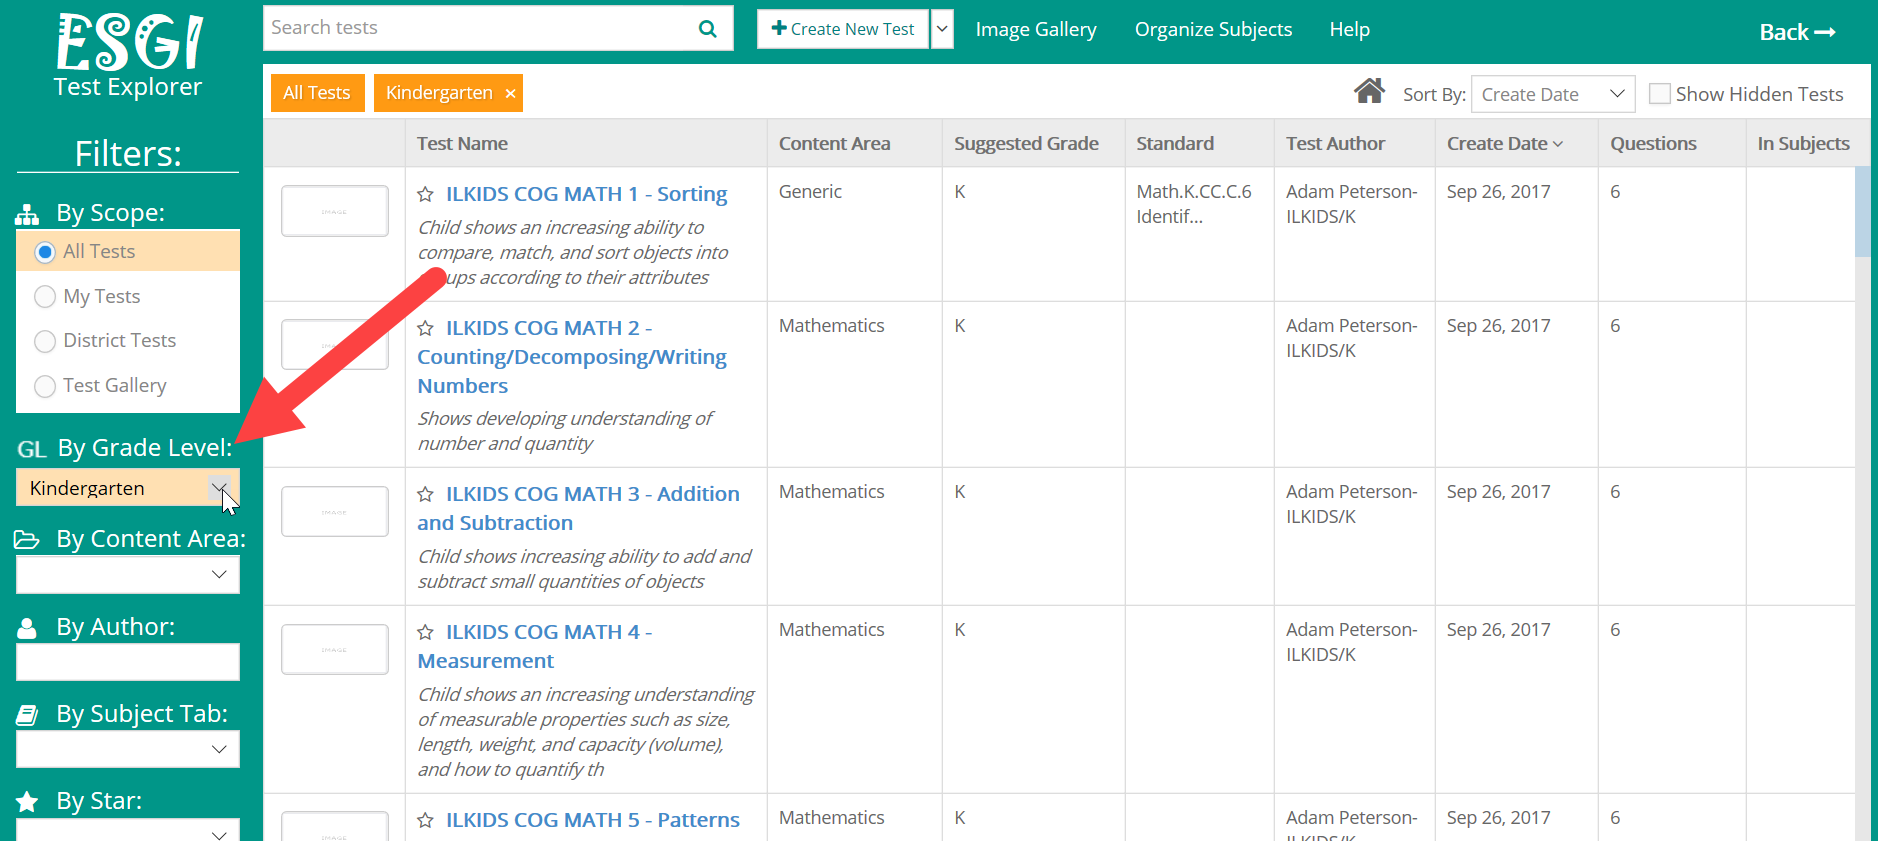The width and height of the screenshot is (1878, 841).
Task: Click the thumbnail of the MATH 4 Measurement test
Action: point(335,649)
